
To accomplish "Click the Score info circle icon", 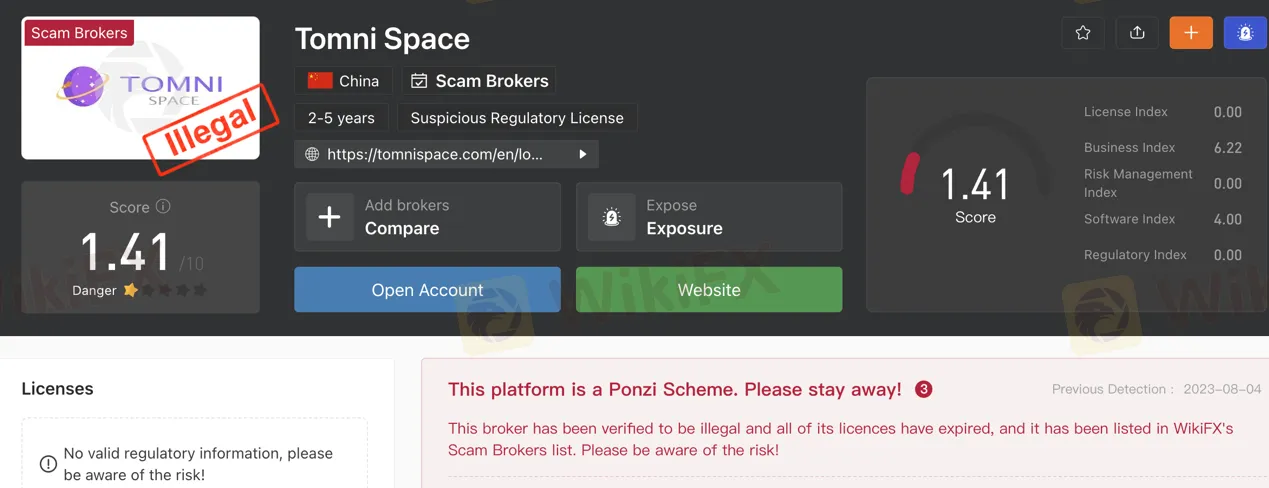I will point(163,206).
